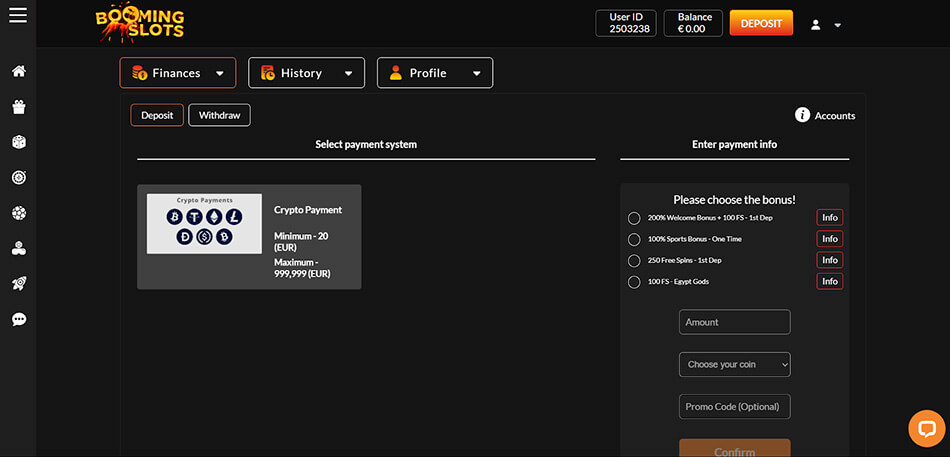950x457 pixels.
Task: Expand the Finances dropdown arrow
Action: click(x=219, y=74)
